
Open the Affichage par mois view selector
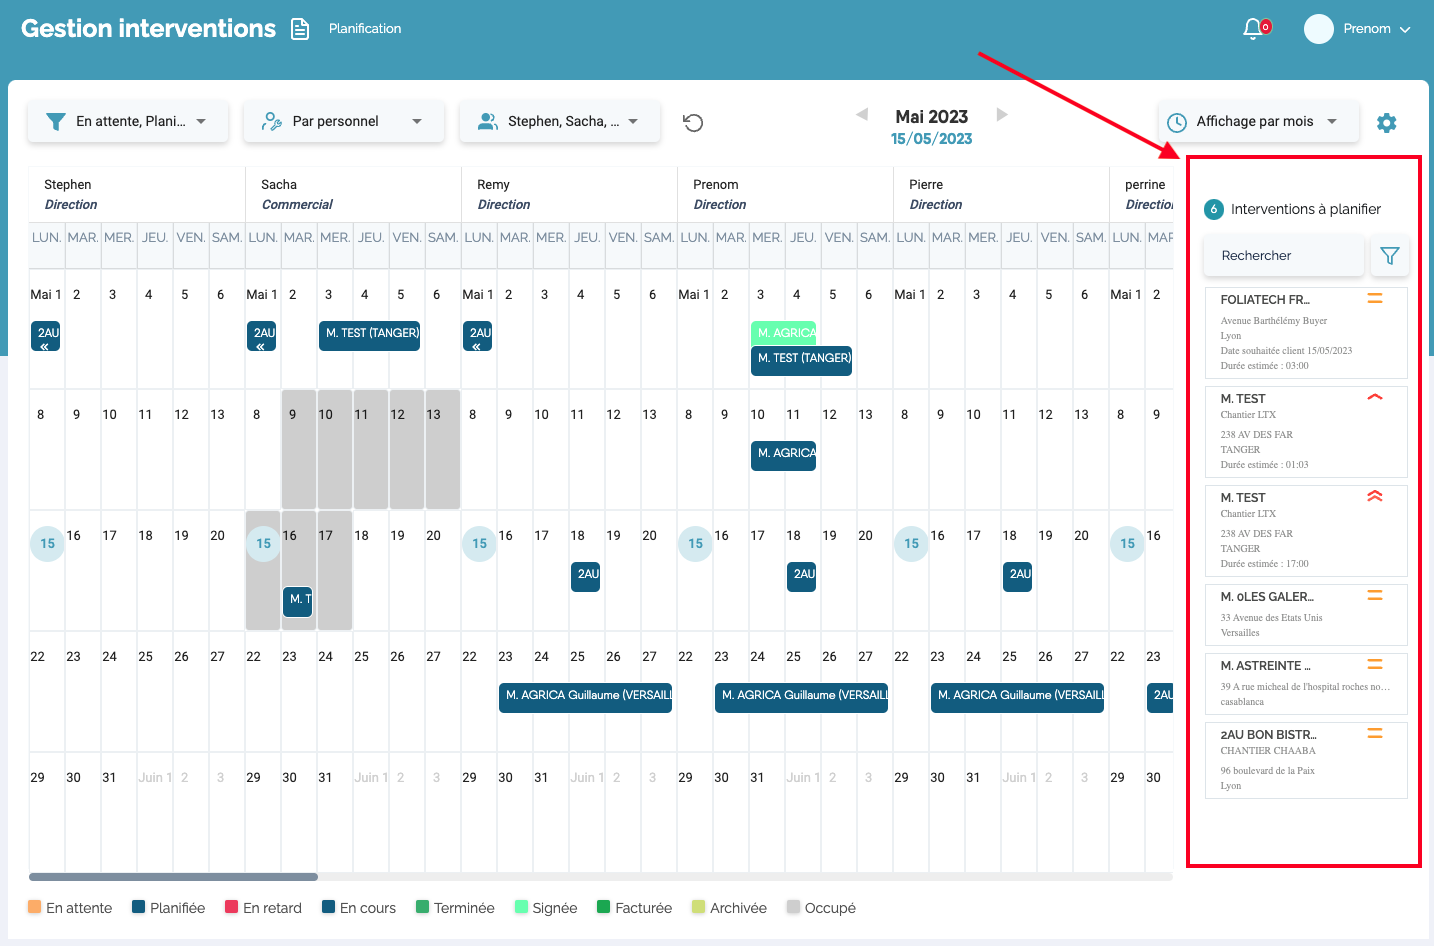pos(1258,122)
